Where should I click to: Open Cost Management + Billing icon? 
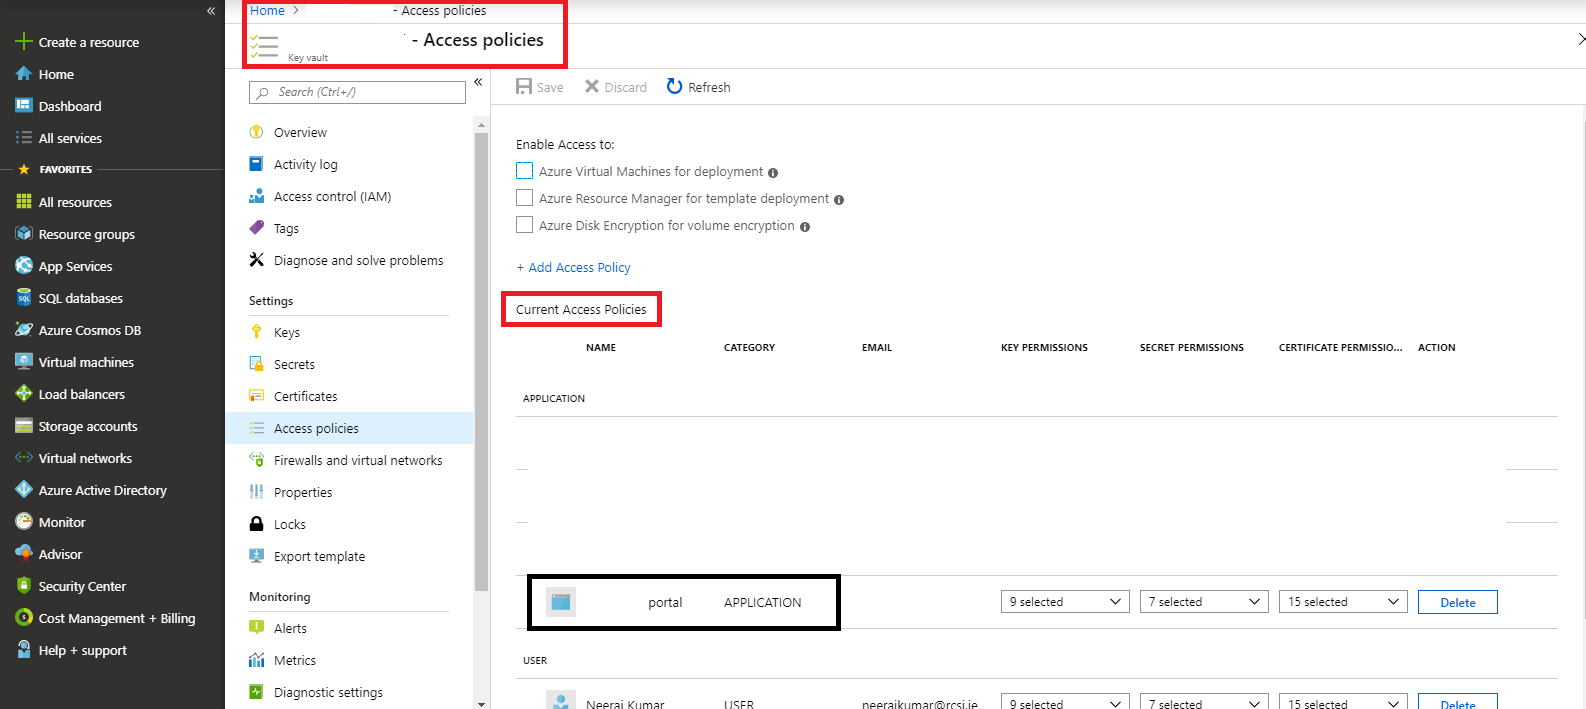click(x=24, y=618)
